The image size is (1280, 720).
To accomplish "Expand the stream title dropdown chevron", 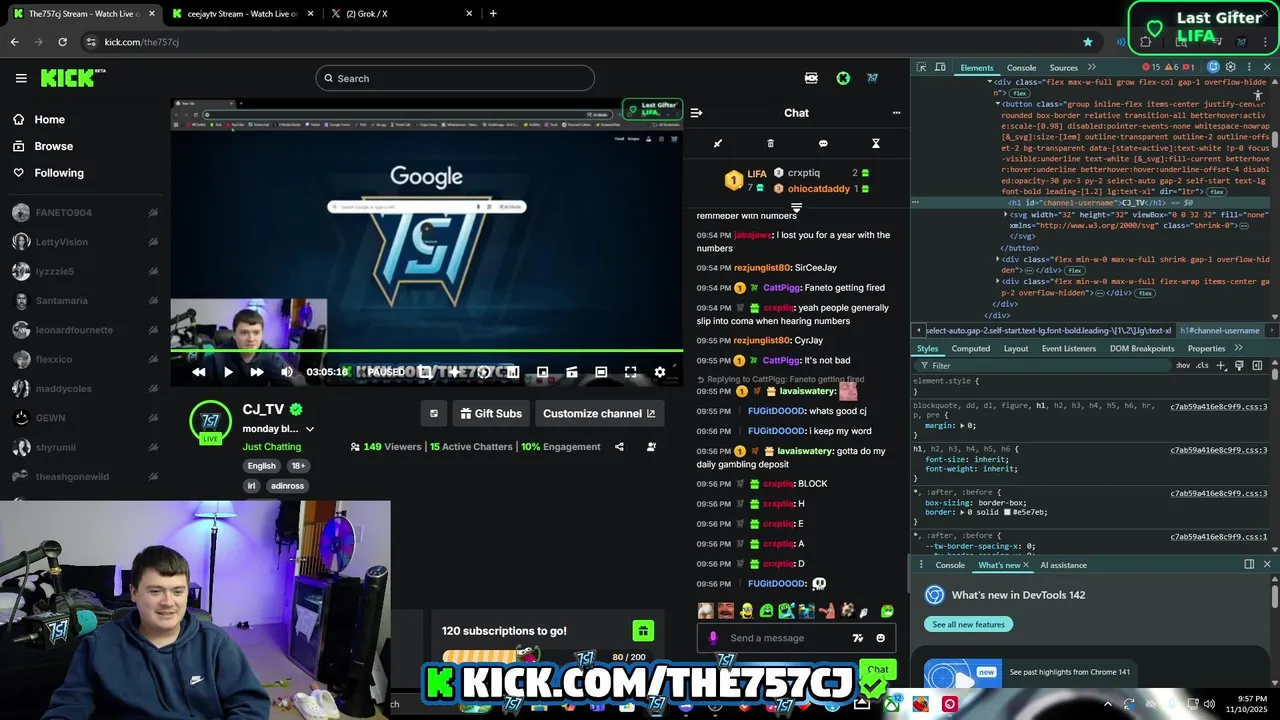I will click(309, 429).
